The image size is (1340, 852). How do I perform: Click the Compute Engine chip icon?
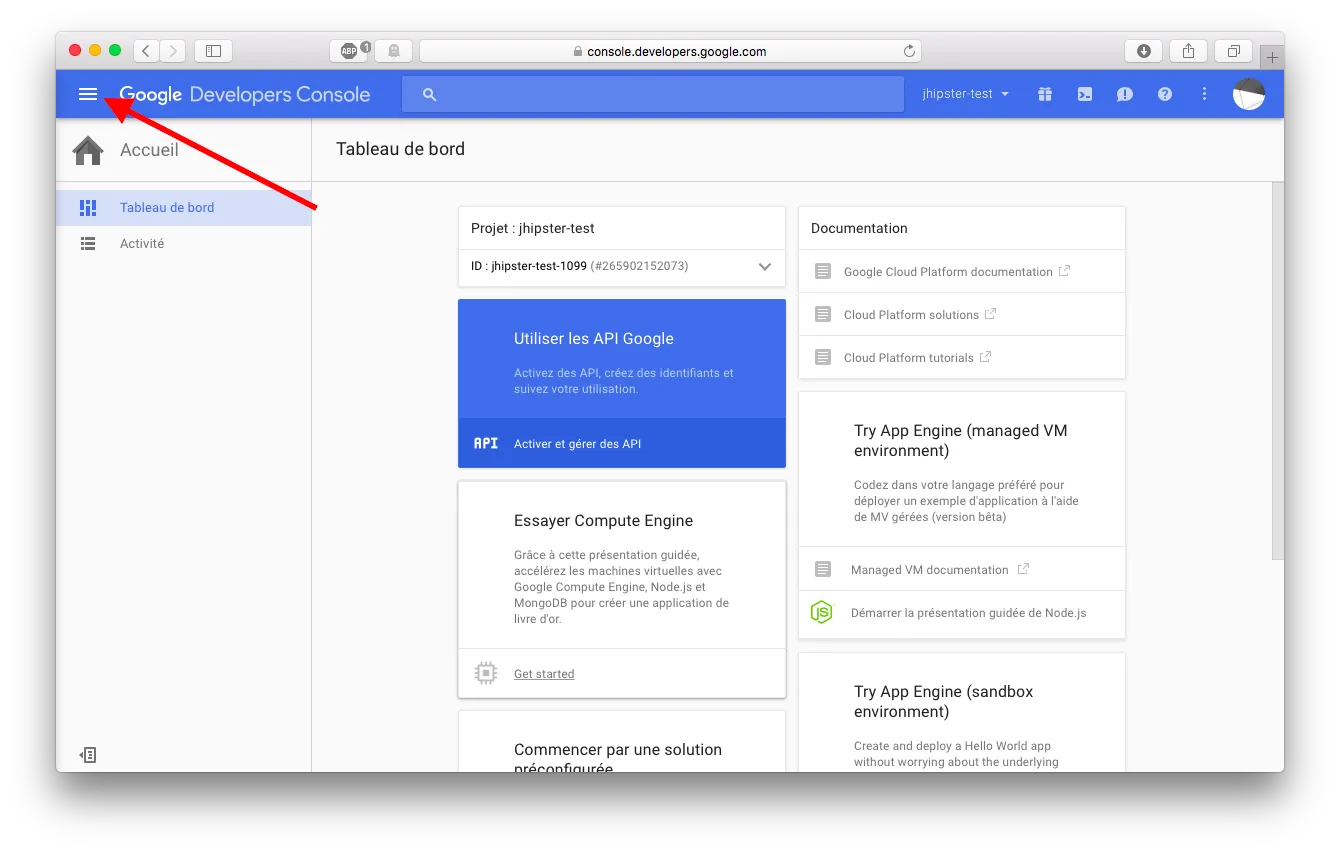[486, 673]
